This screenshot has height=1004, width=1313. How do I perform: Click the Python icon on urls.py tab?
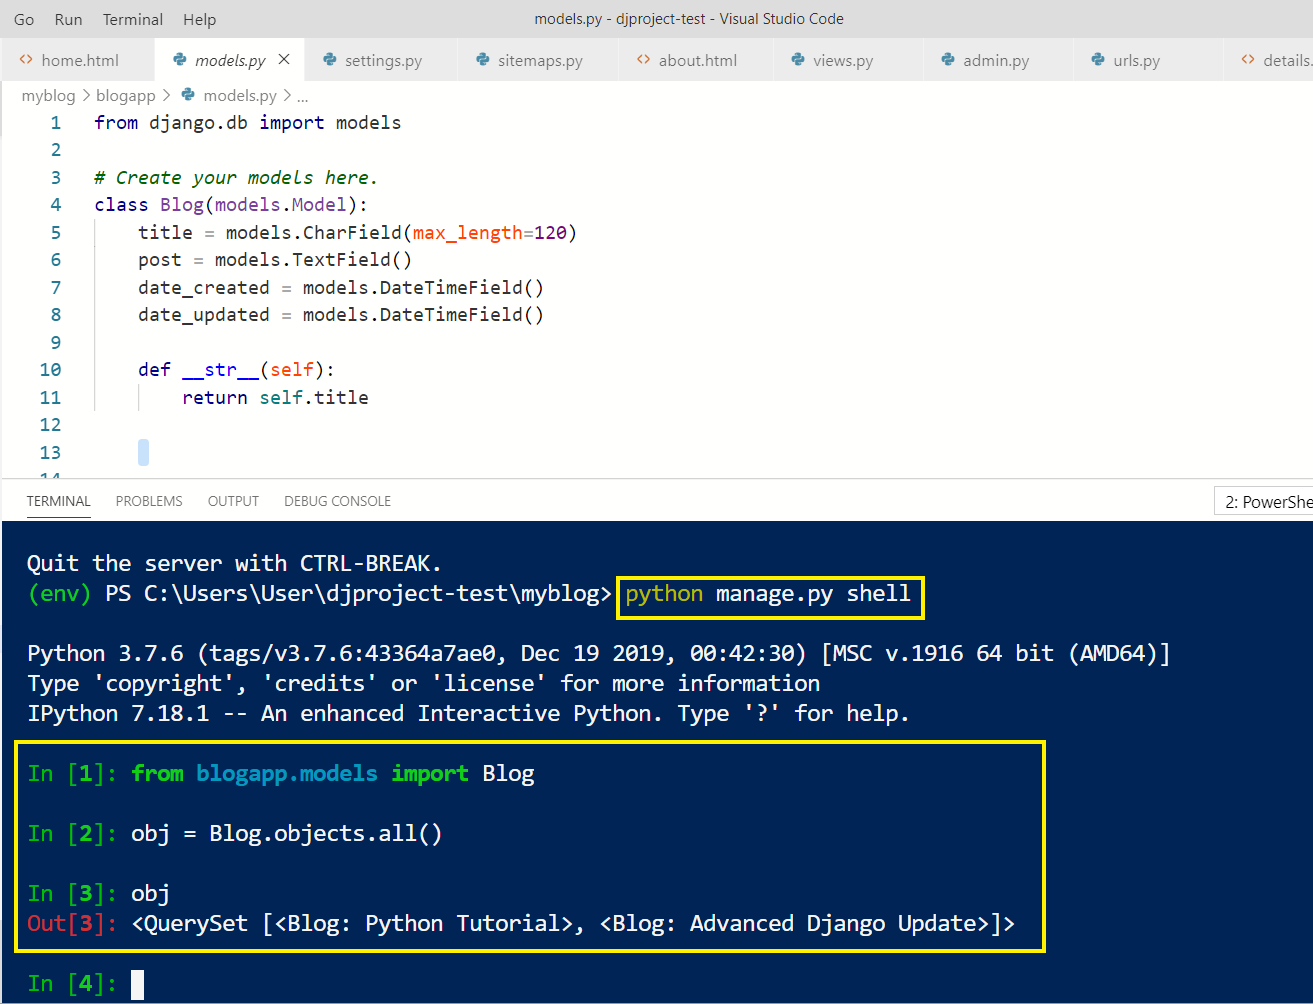pos(1097,60)
